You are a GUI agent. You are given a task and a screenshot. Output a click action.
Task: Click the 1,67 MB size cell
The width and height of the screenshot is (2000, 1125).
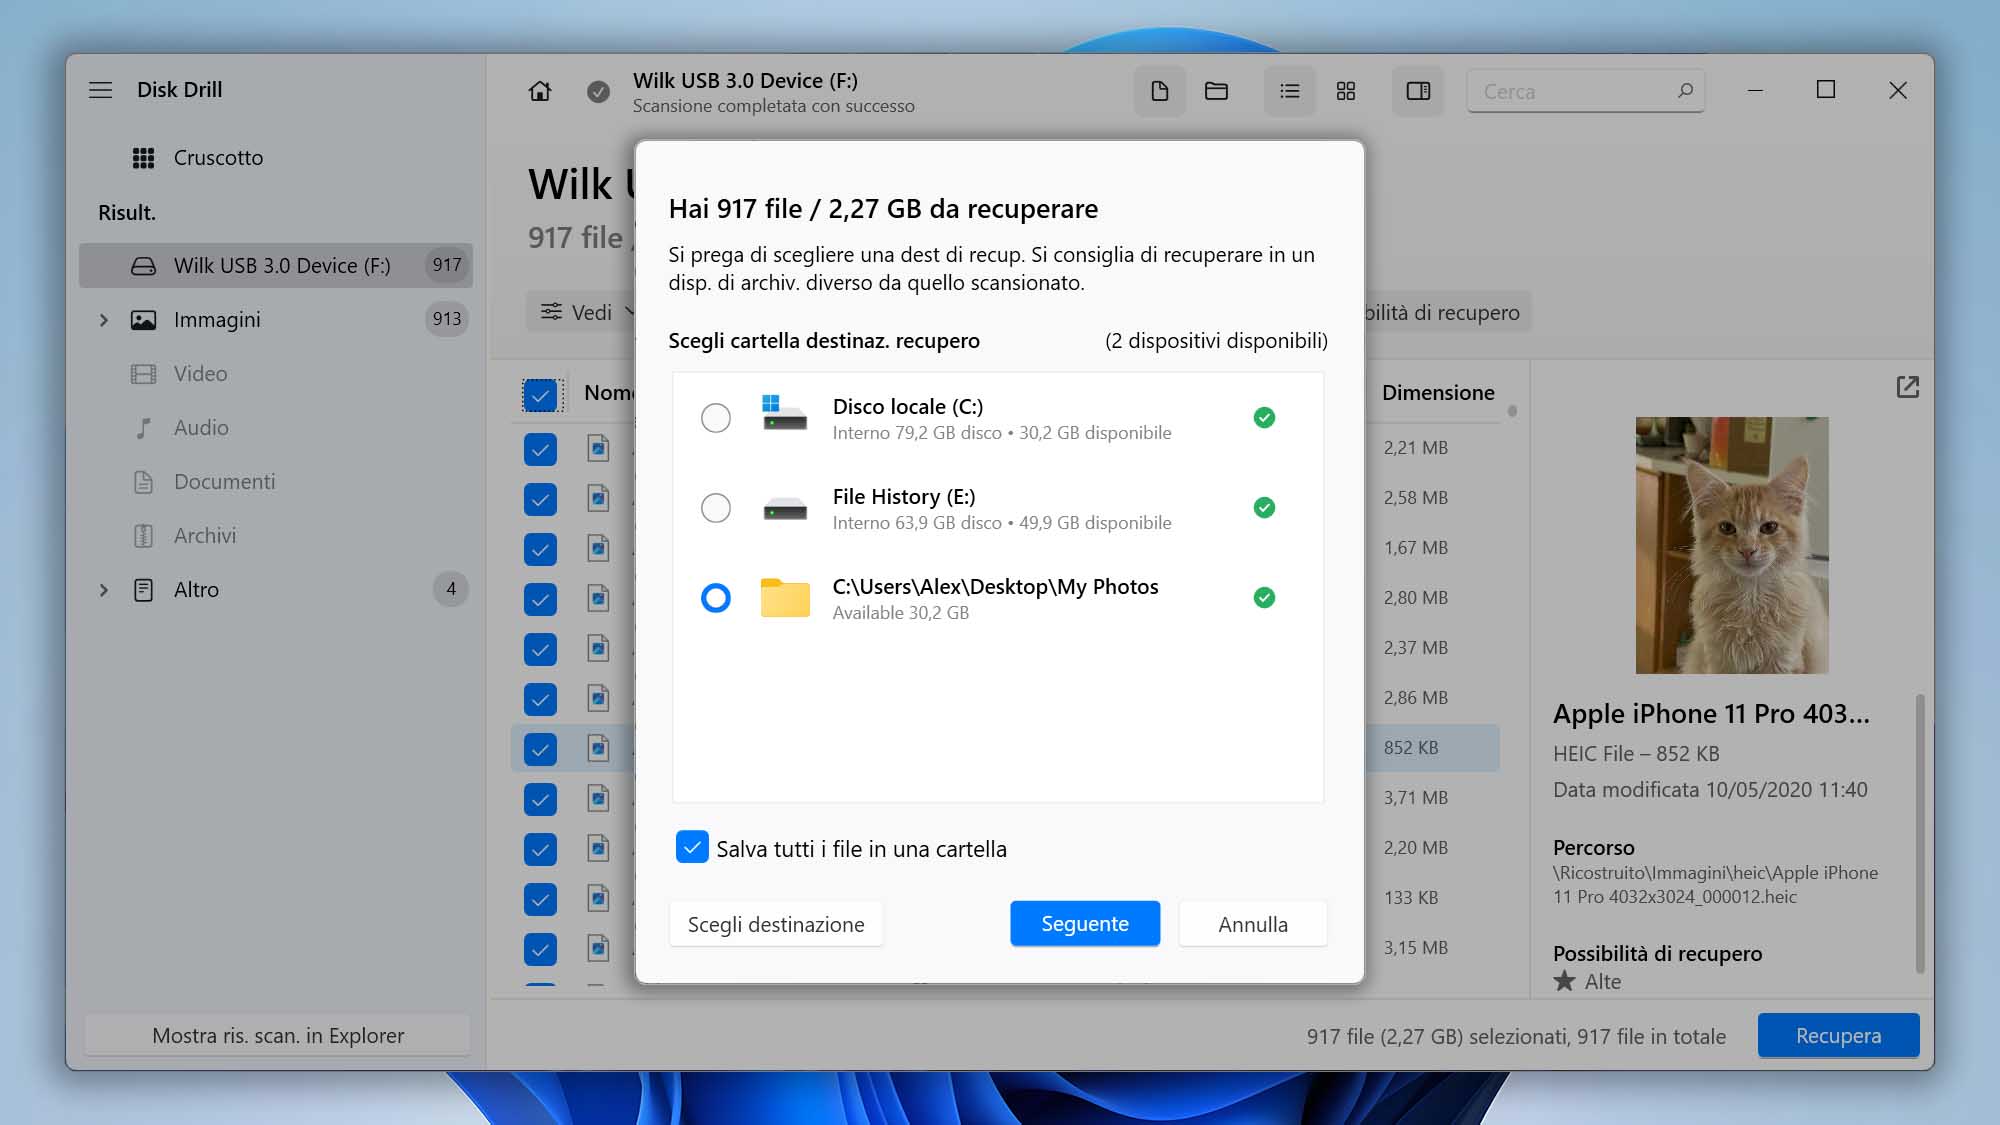1415,548
